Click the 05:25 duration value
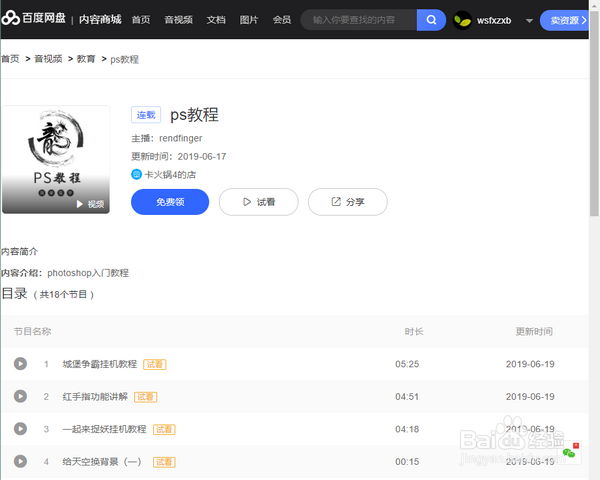600x480 pixels. click(407, 364)
